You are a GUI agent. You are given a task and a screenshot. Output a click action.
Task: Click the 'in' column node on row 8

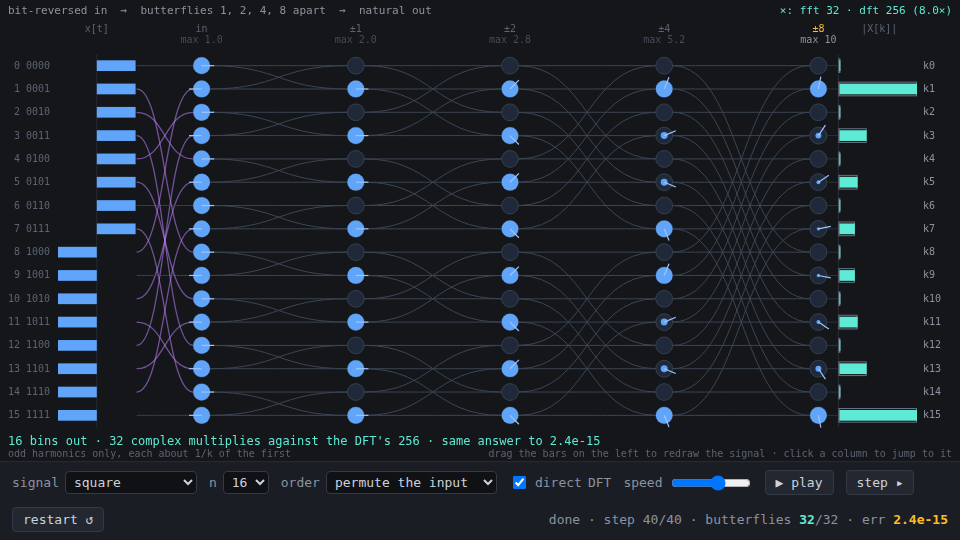(201, 252)
